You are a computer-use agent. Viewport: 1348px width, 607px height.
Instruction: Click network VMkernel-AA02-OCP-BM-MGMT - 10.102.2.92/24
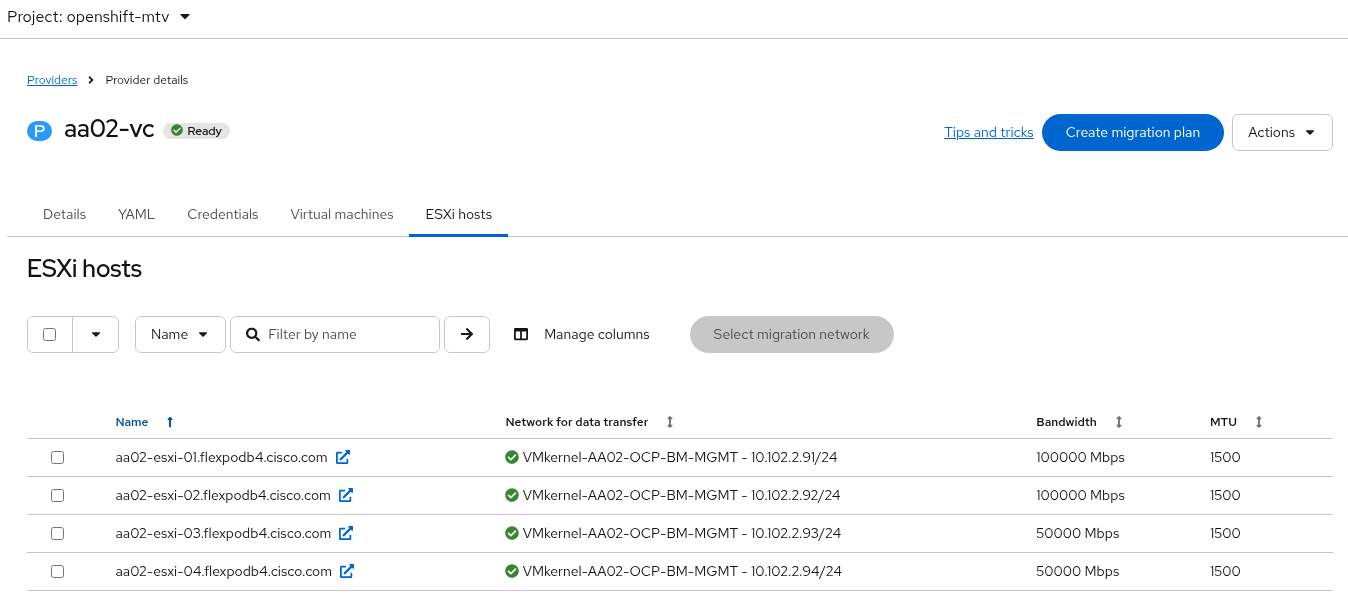pyautogui.click(x=682, y=495)
